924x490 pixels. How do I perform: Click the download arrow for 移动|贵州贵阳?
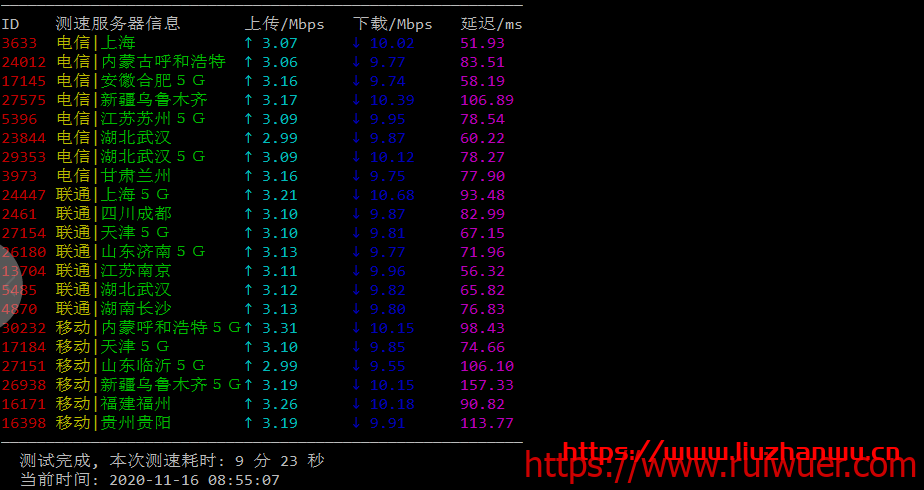point(357,423)
